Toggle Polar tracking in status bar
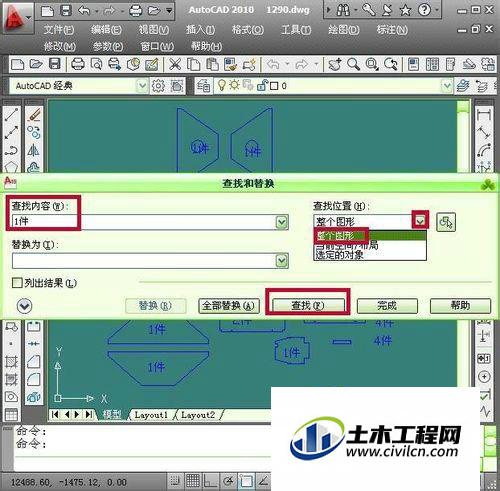 229,481
